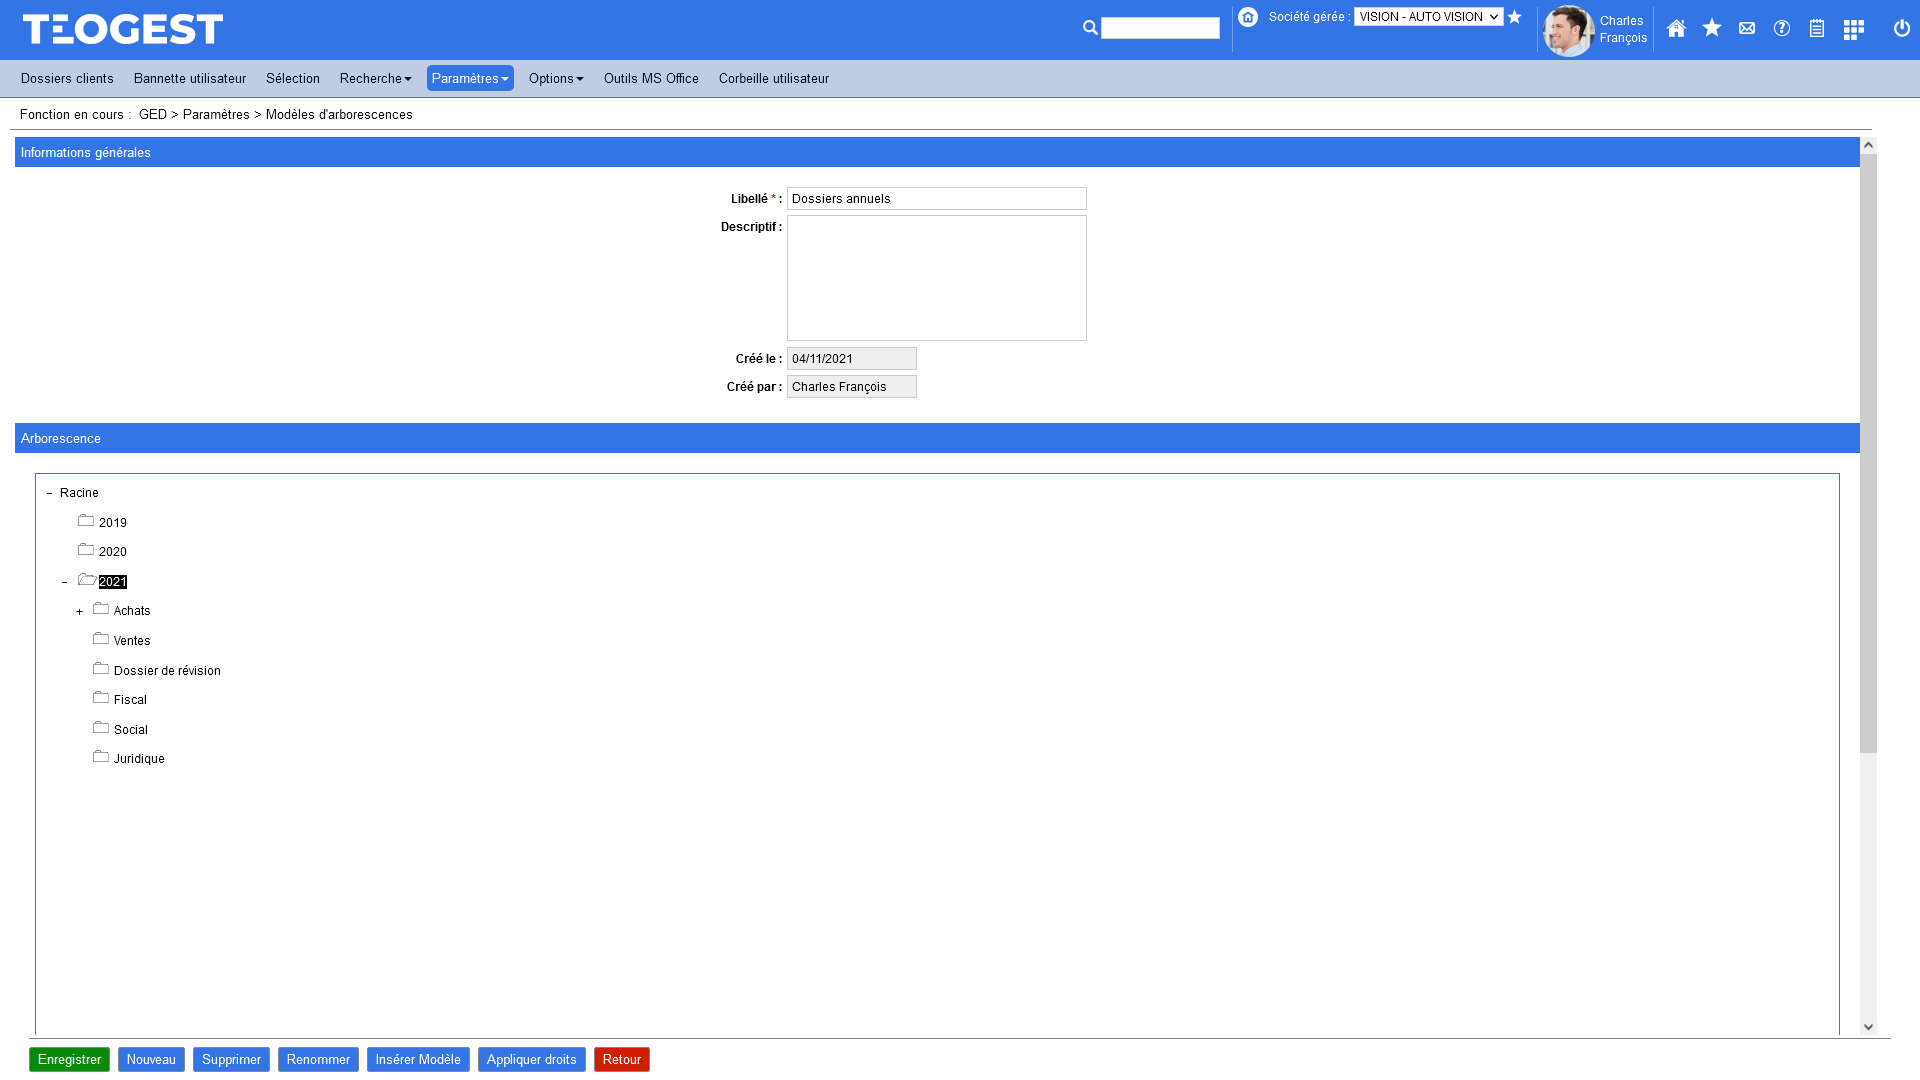1920x1080 pixels.
Task: Open the notepad clipboard icon
Action: pyautogui.click(x=1816, y=29)
